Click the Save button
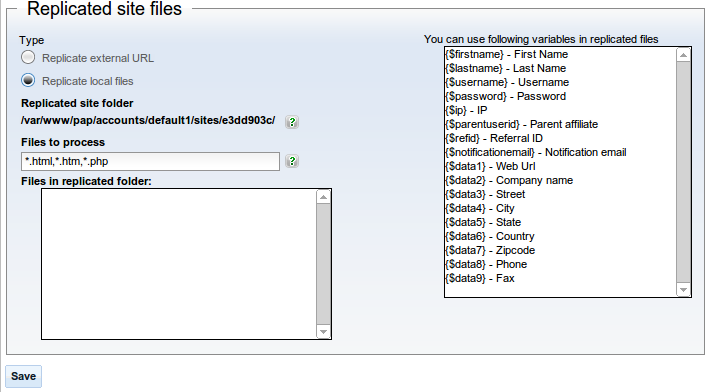Screen dimensions: 707x392 coord(23,376)
